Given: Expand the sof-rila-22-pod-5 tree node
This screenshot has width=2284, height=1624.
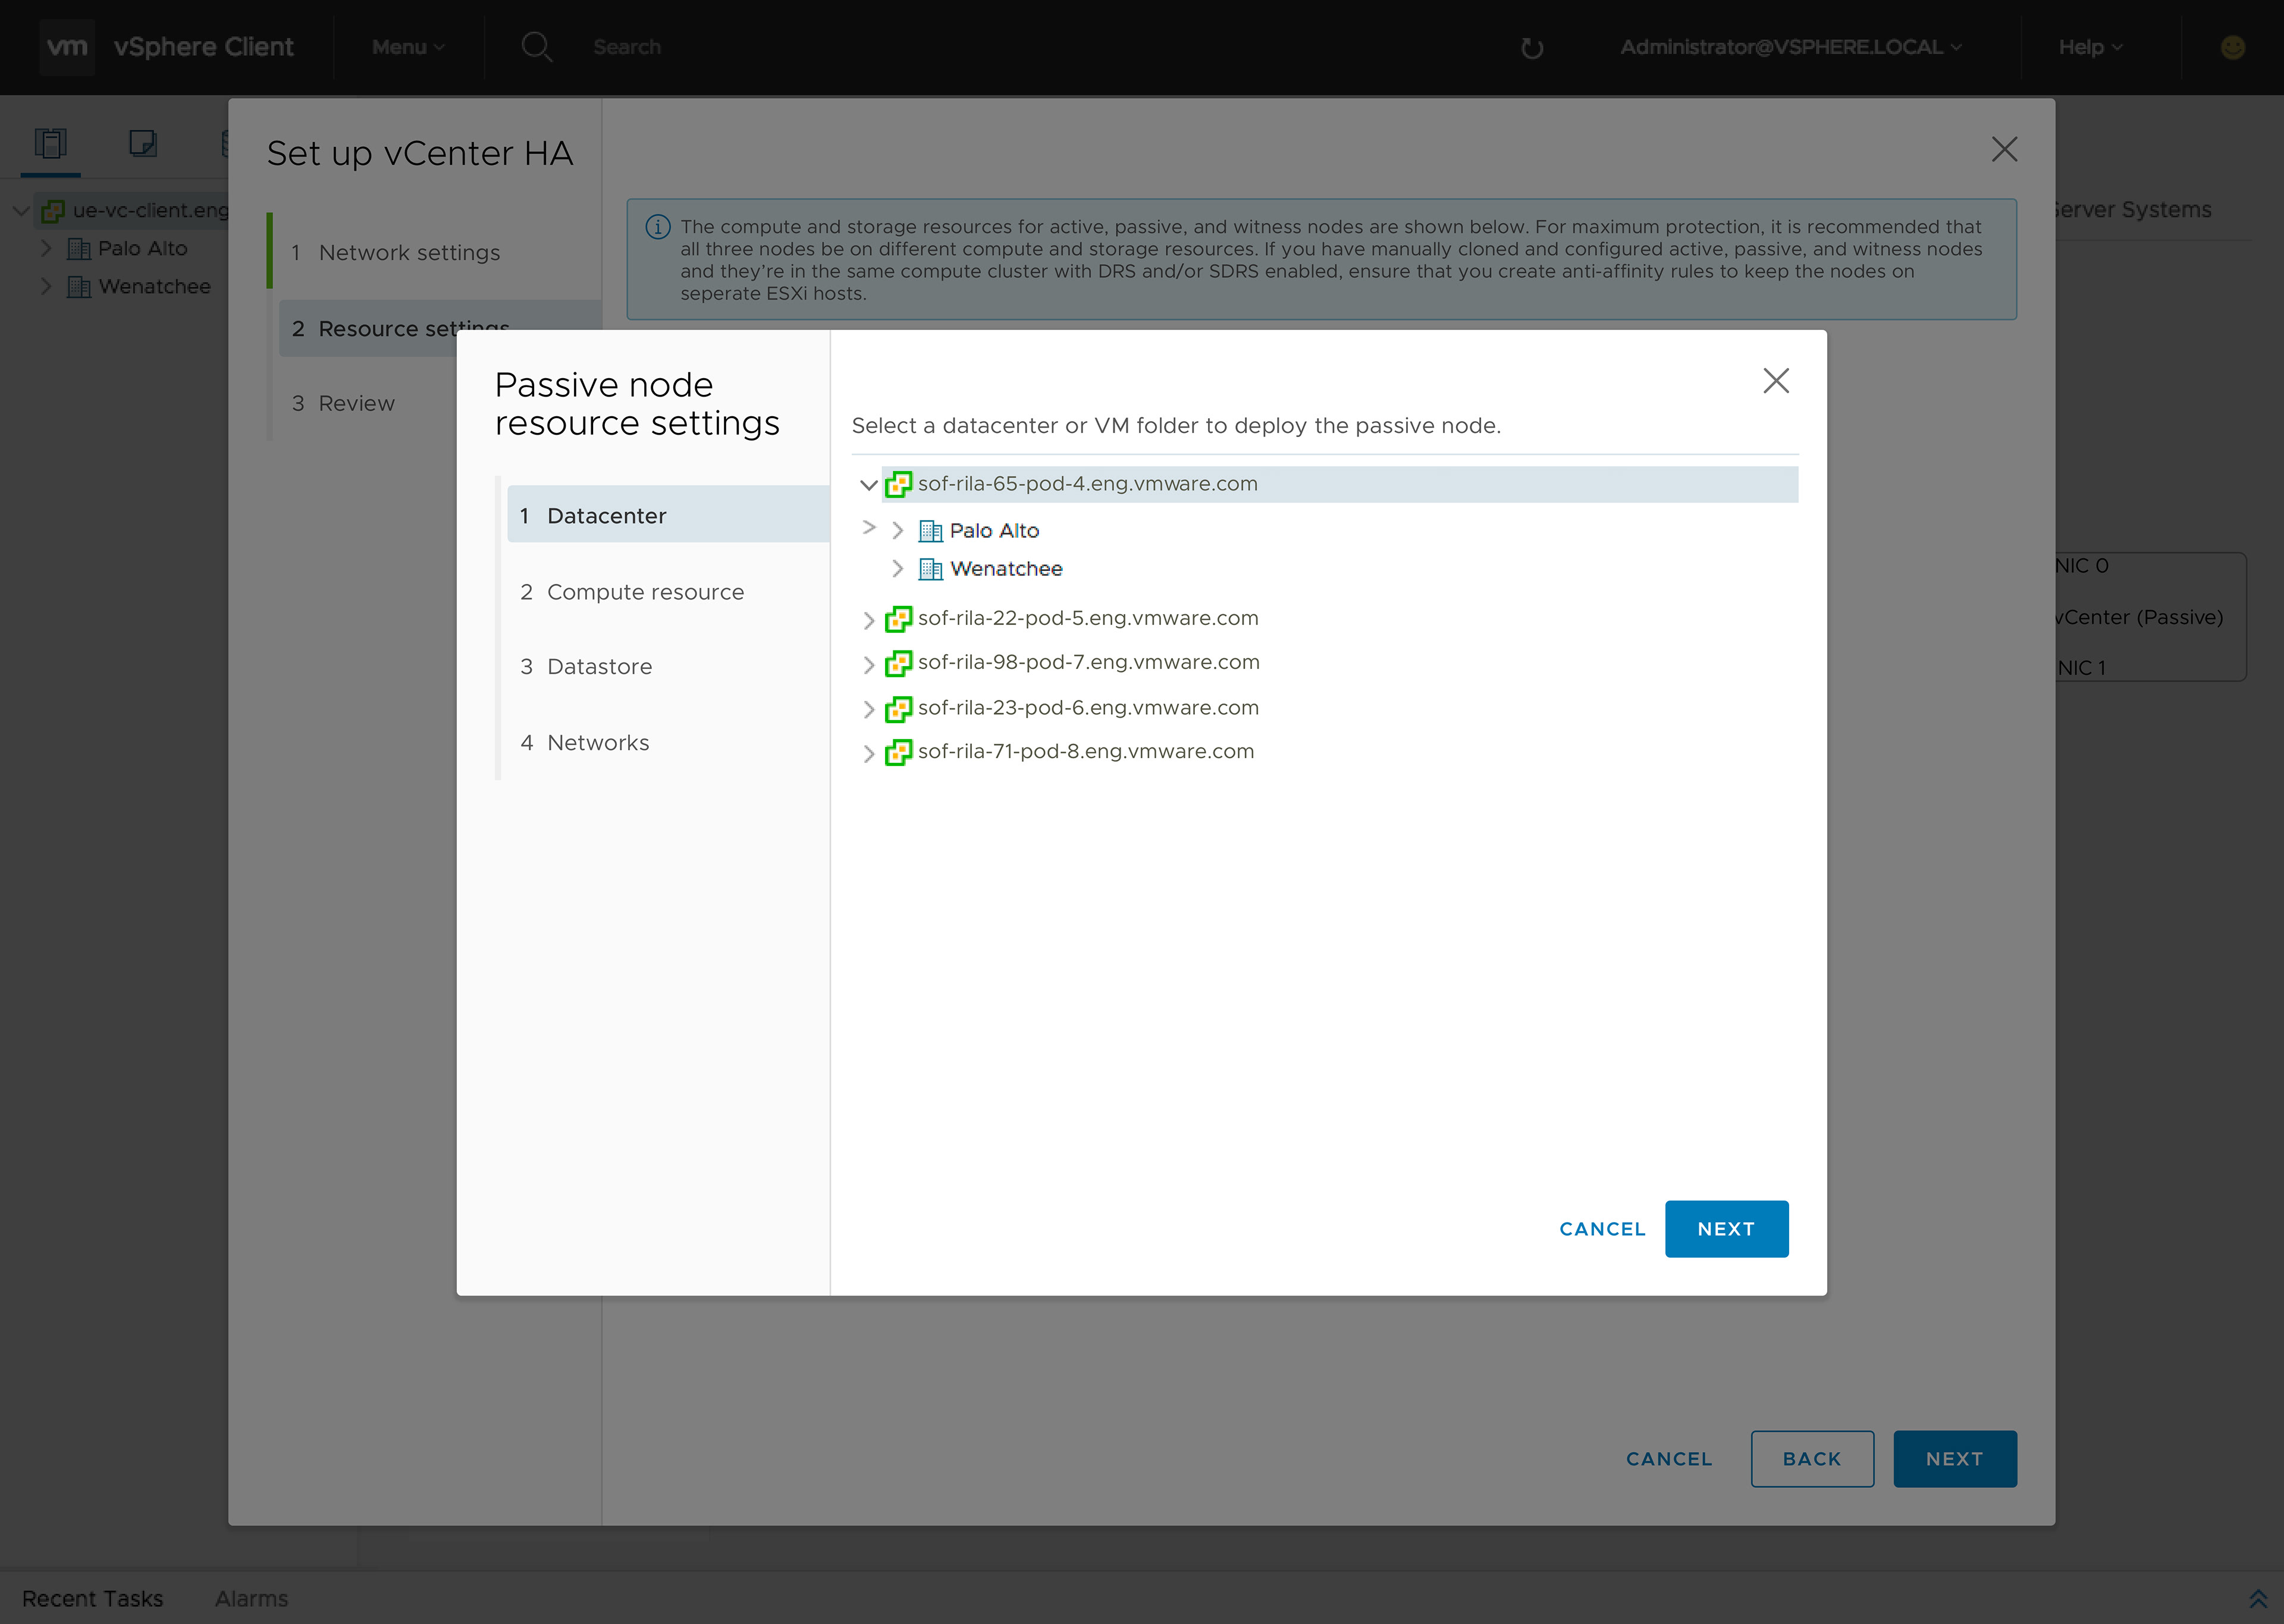Looking at the screenshot, I should pyautogui.click(x=868, y=620).
